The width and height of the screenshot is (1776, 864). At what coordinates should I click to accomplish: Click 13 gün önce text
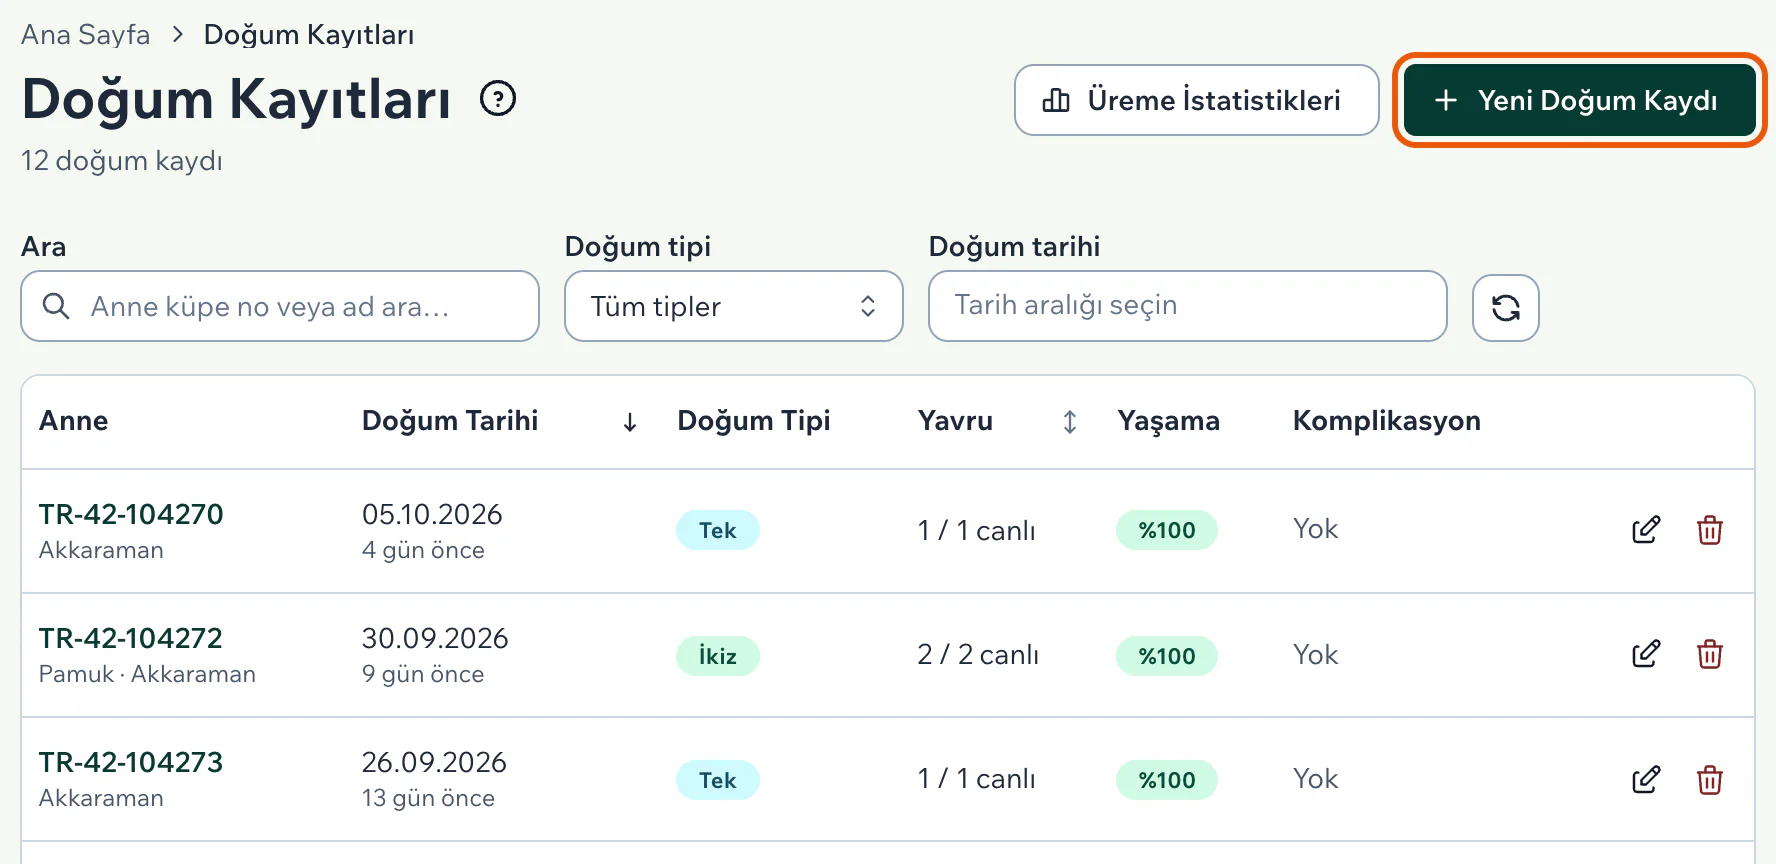tap(428, 798)
